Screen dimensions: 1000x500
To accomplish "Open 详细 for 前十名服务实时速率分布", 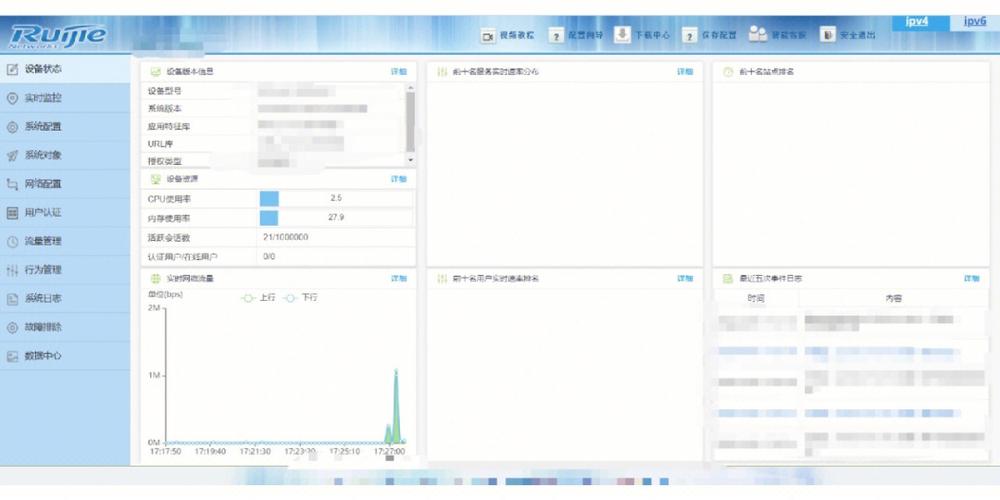I will pyautogui.click(x=685, y=72).
